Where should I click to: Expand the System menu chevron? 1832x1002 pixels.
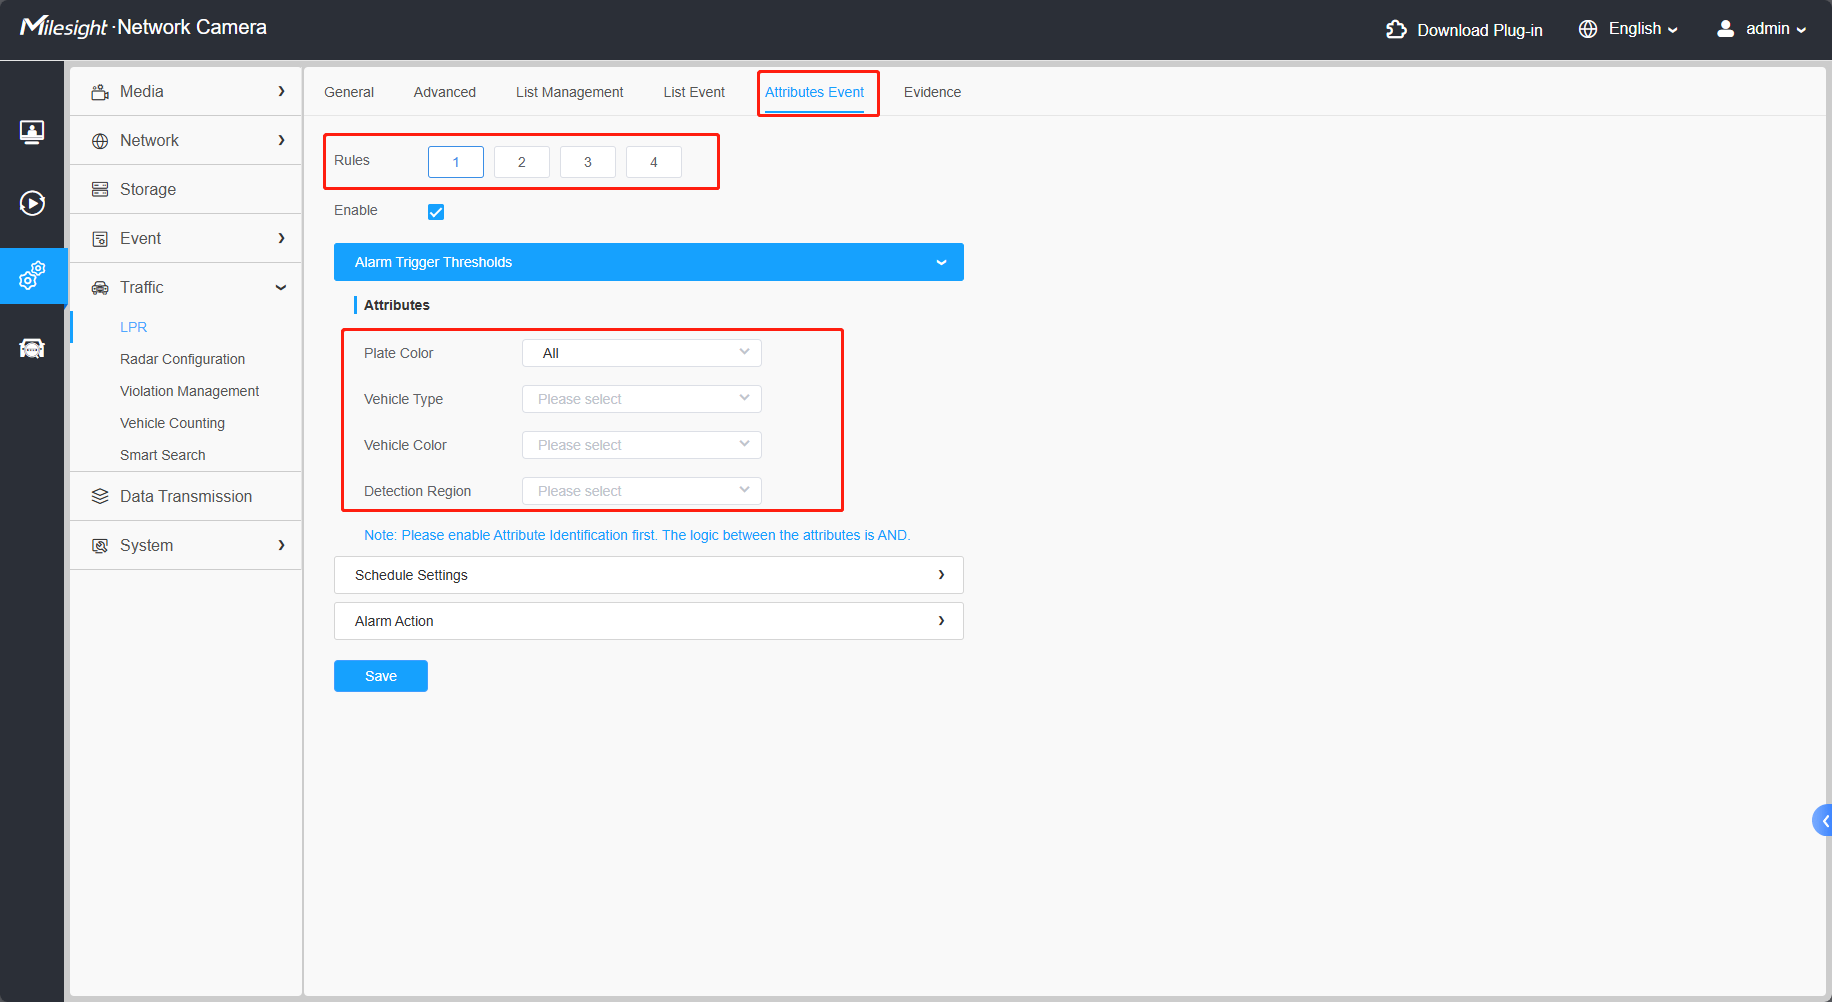tap(282, 545)
